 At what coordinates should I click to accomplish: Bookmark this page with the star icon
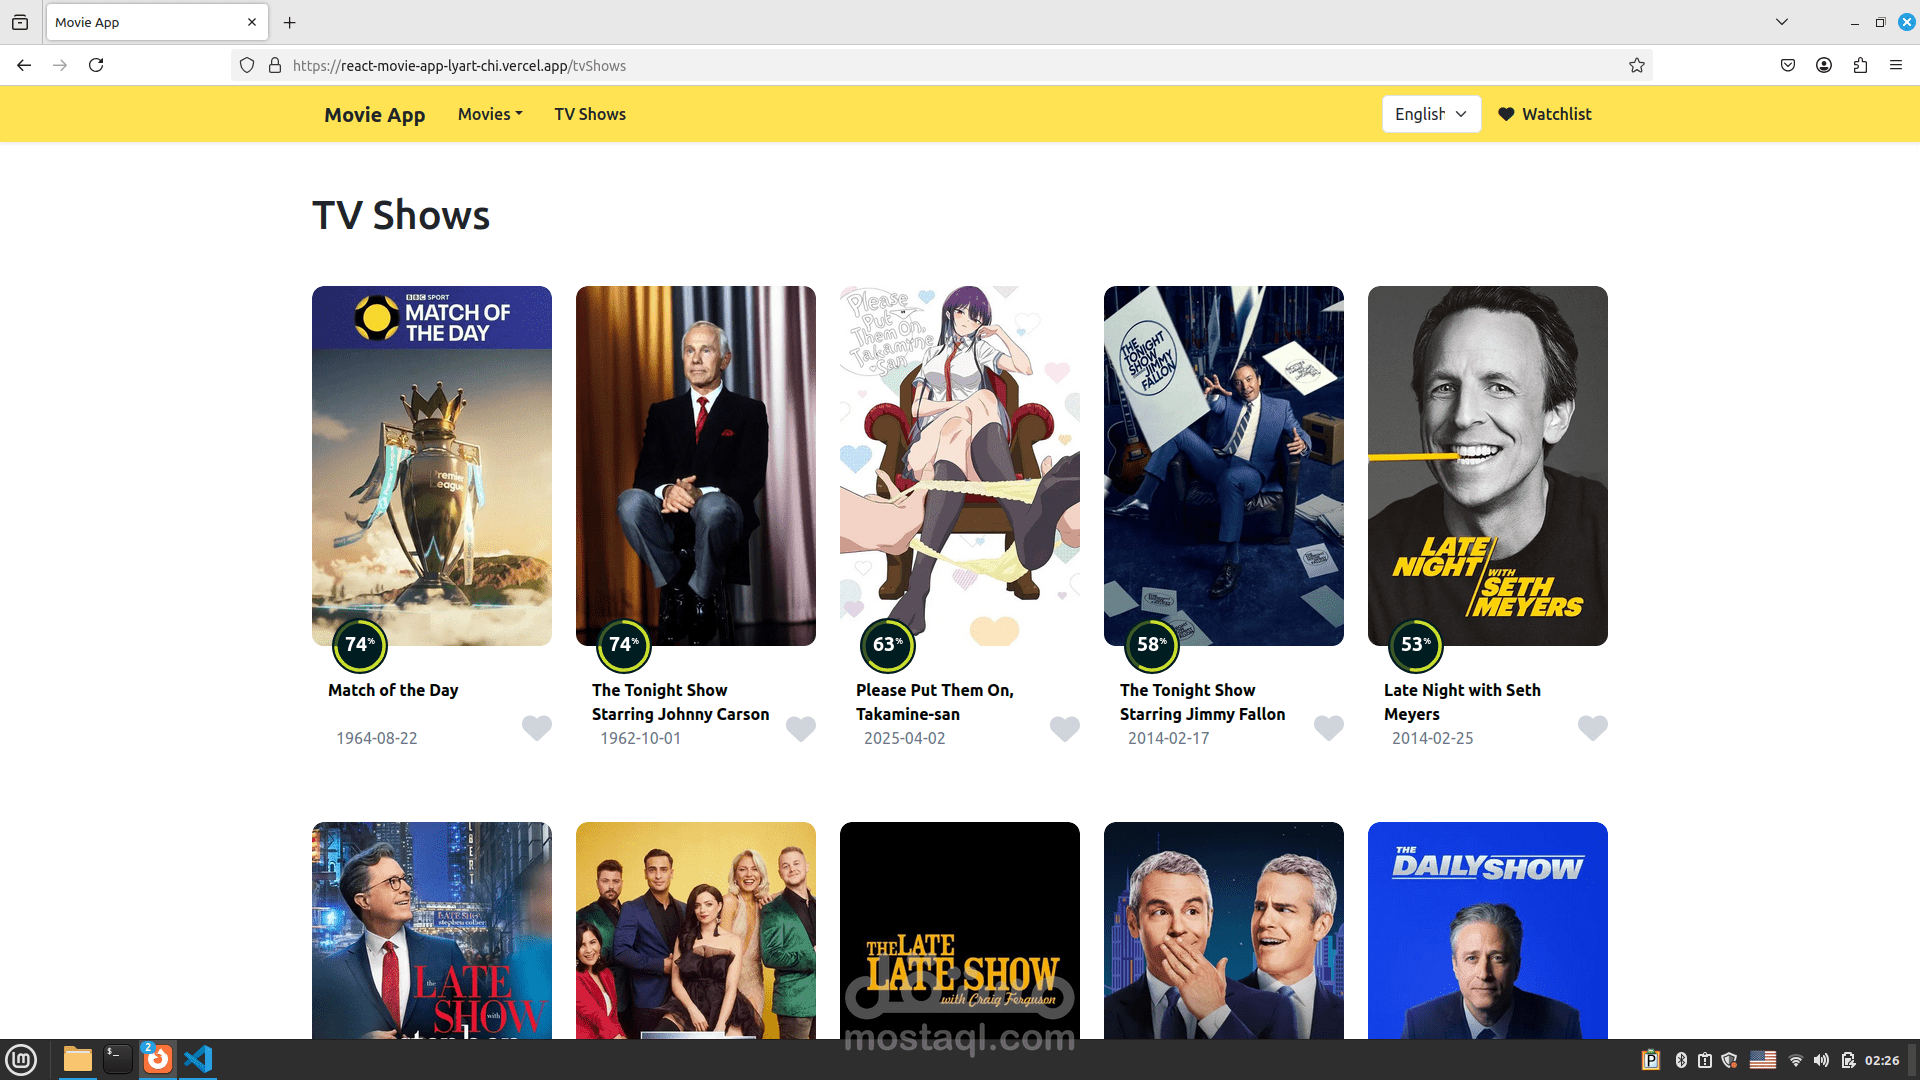point(1636,66)
